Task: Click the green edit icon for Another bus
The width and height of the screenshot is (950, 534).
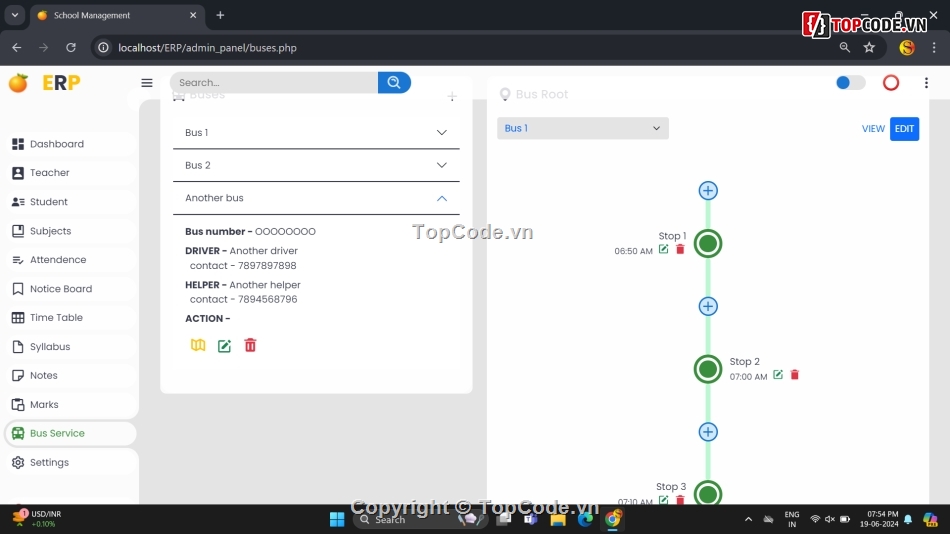Action: (224, 346)
